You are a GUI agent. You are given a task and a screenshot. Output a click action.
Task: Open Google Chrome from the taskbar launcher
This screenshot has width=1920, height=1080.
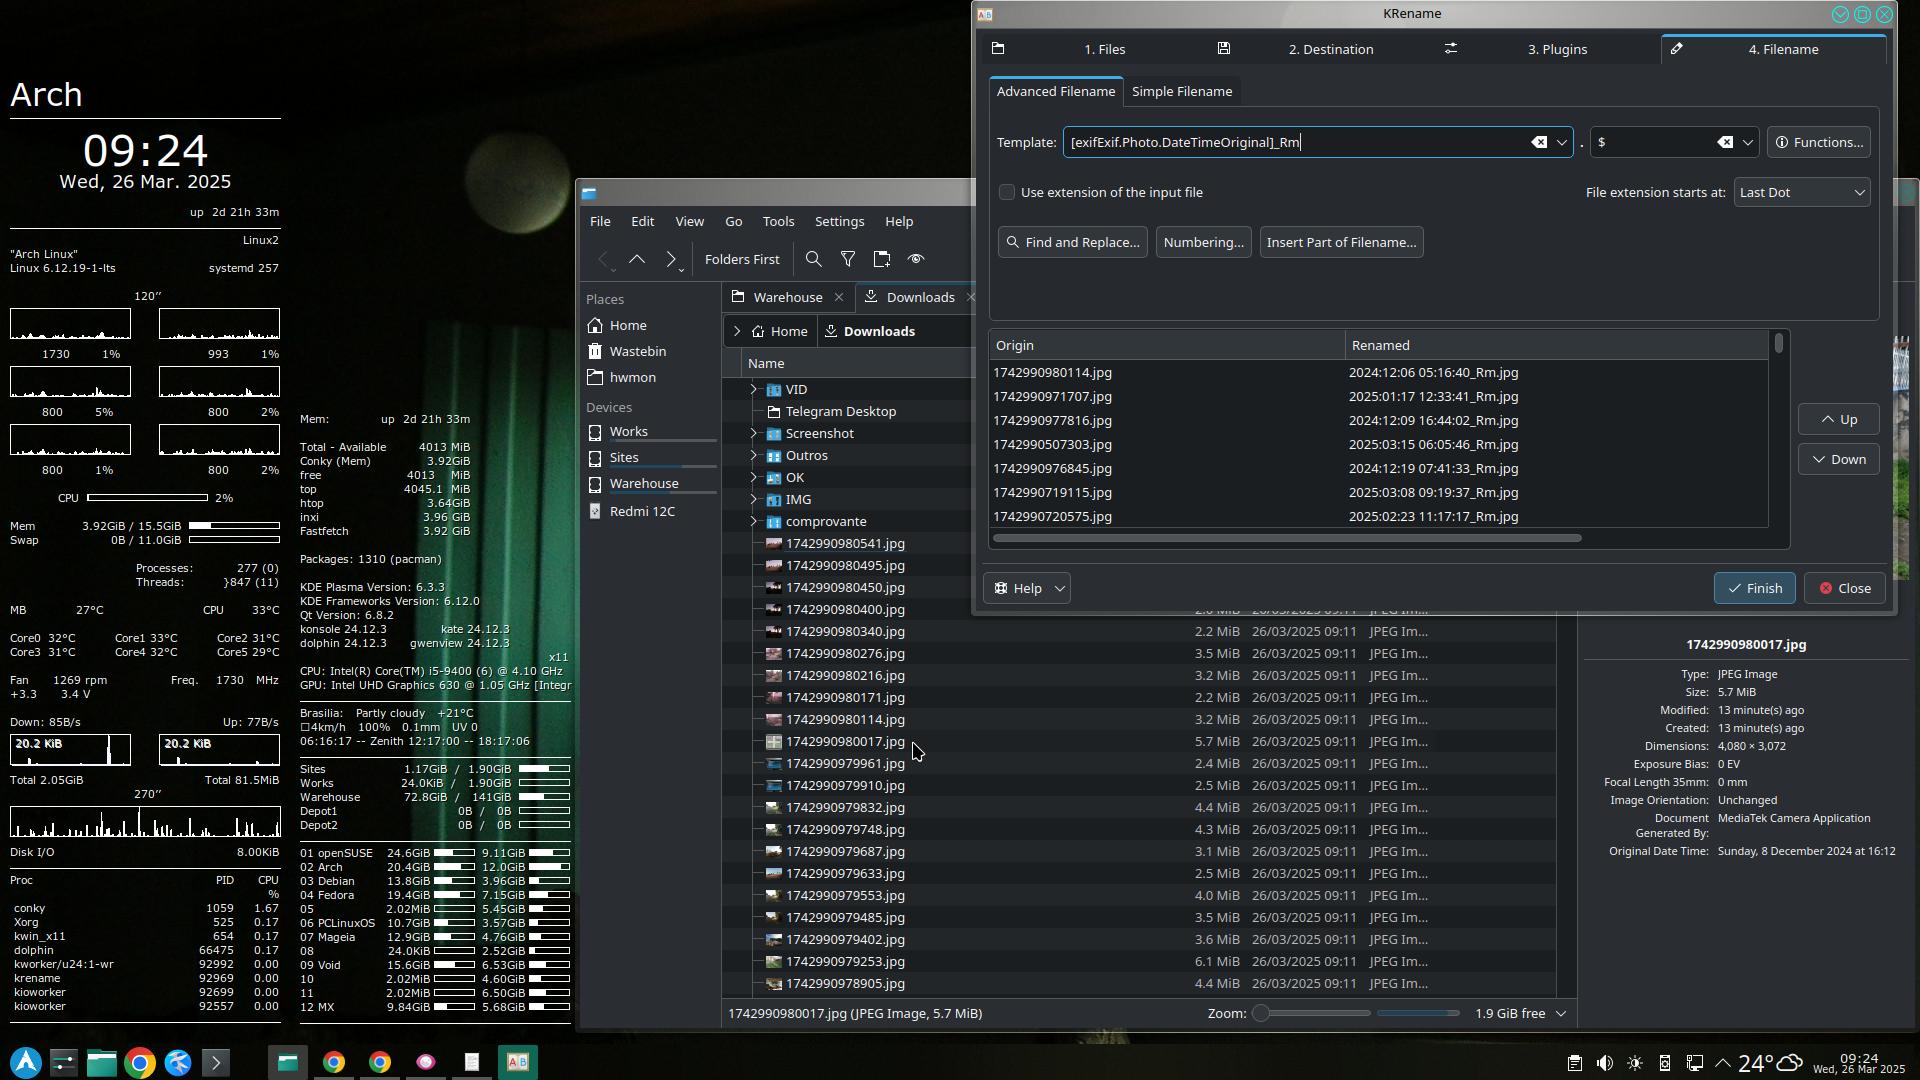tap(140, 1062)
